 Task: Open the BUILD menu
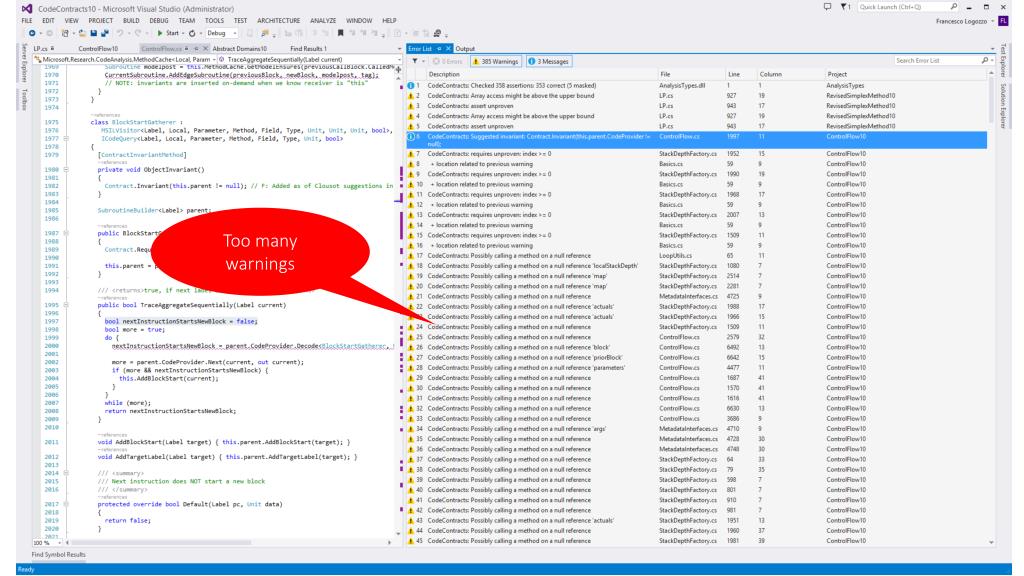(131, 21)
